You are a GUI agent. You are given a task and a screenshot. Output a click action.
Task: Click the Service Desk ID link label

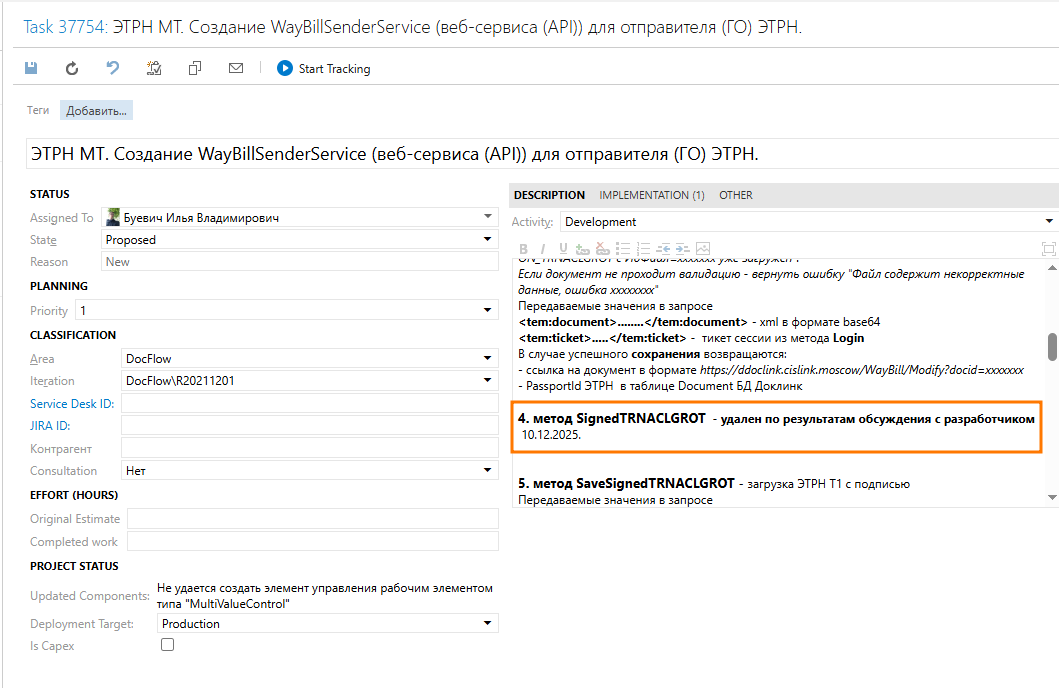tap(72, 404)
